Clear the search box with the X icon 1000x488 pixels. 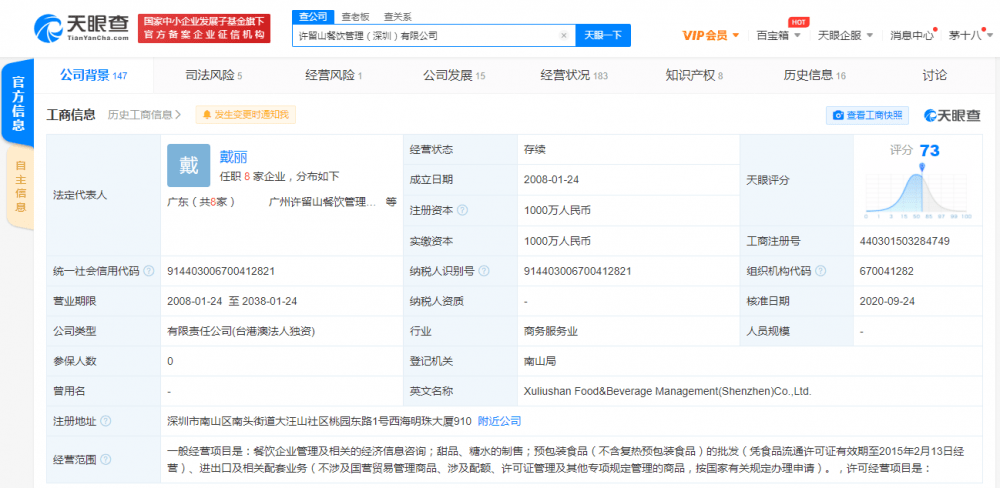pyautogui.click(x=564, y=36)
